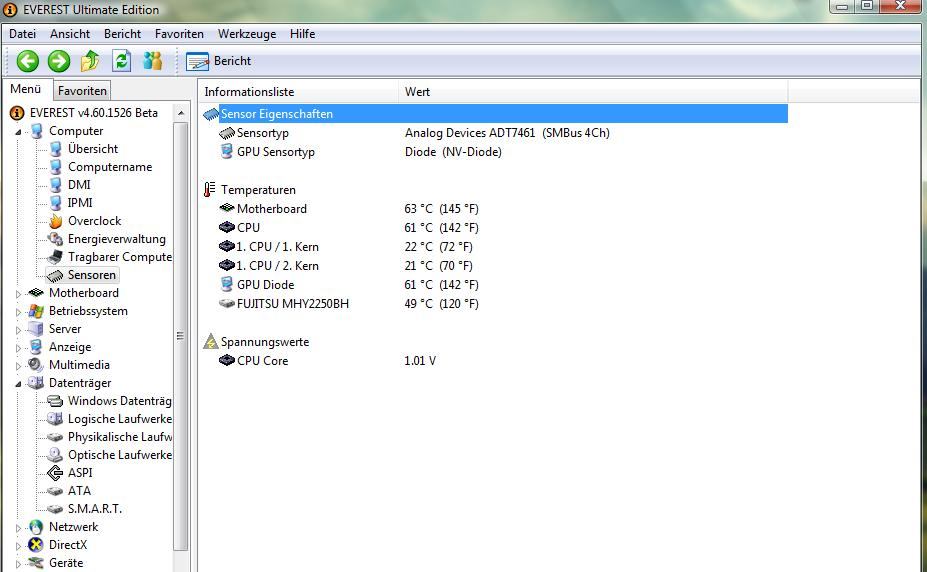Click the Sensoren chip icon in tree
The width and height of the screenshot is (927, 572).
tap(56, 275)
